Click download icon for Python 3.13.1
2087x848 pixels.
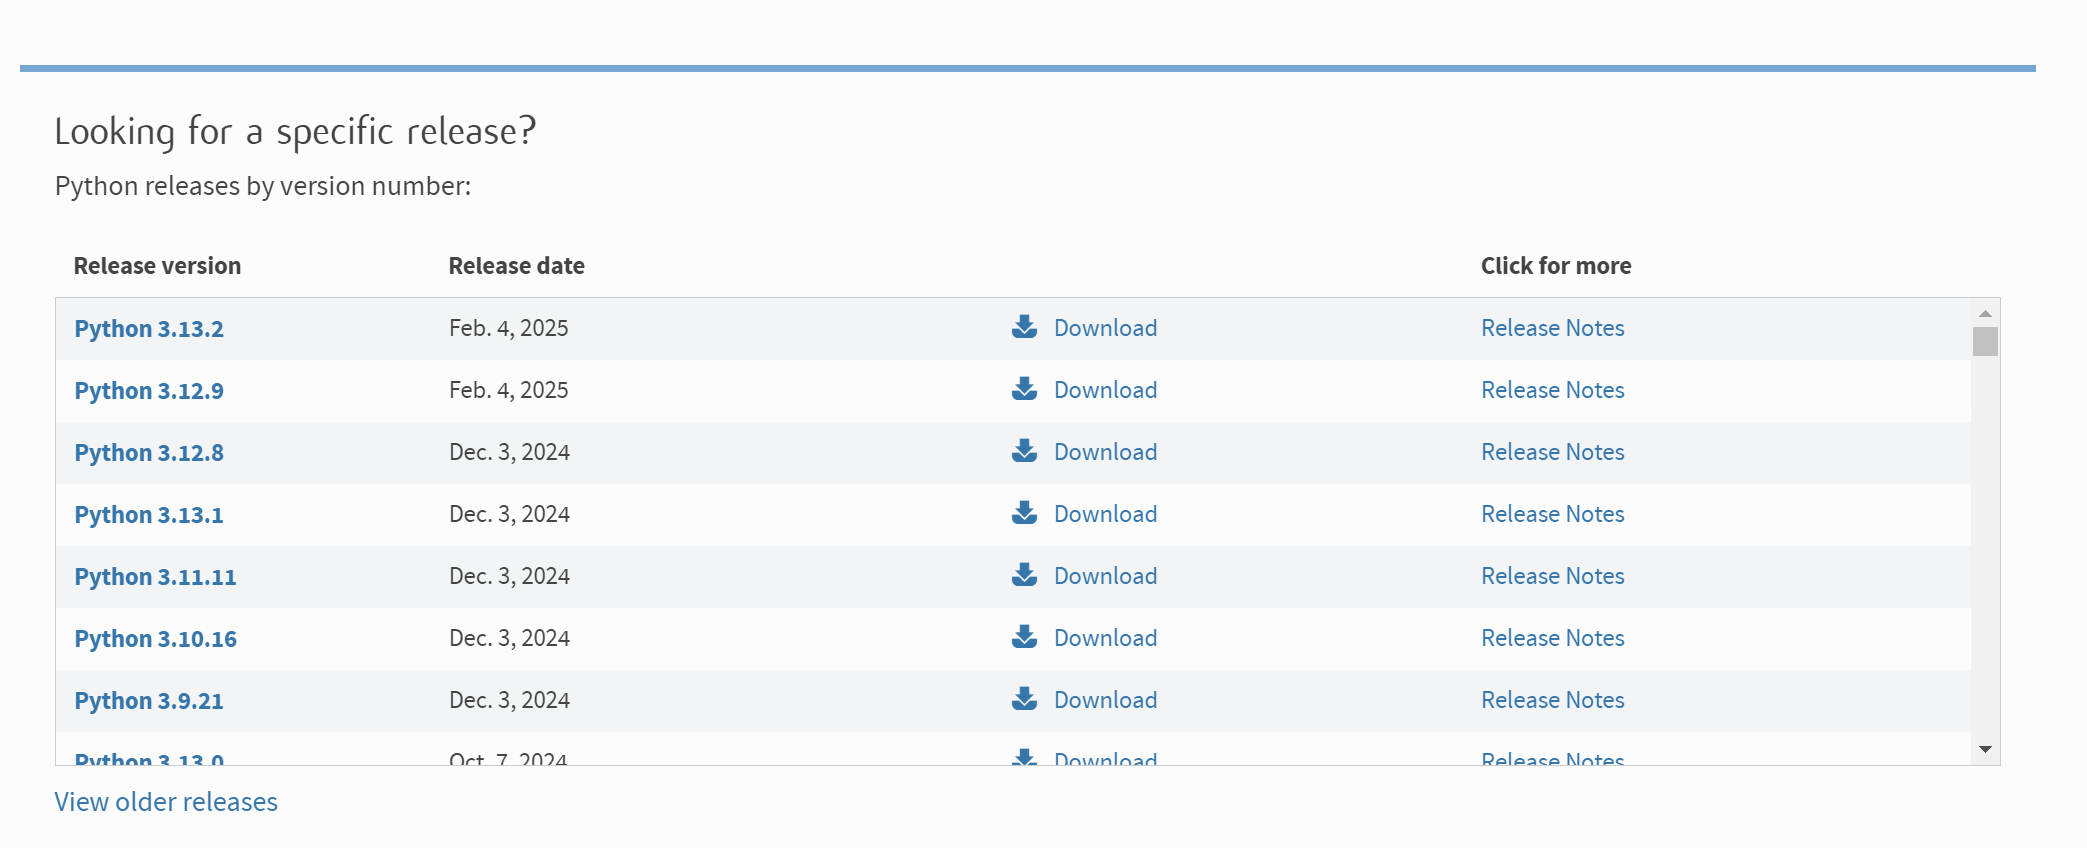tap(1024, 513)
